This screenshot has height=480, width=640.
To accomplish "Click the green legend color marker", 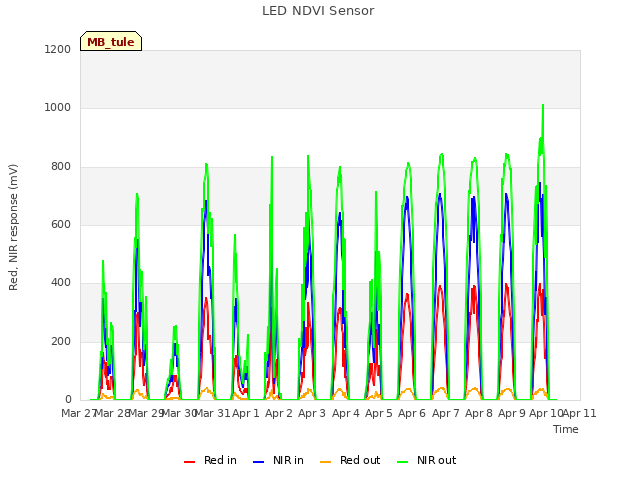I will coord(402,462).
